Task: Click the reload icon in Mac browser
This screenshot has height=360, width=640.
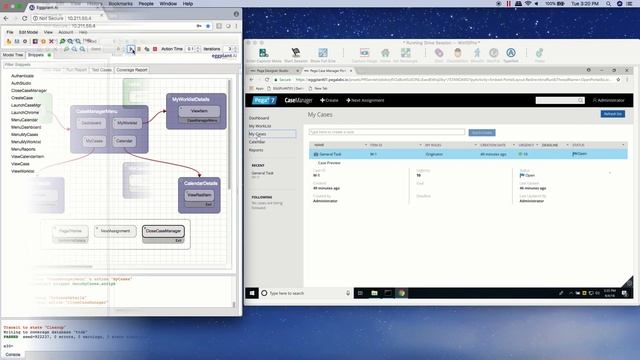Action: (x=24, y=18)
